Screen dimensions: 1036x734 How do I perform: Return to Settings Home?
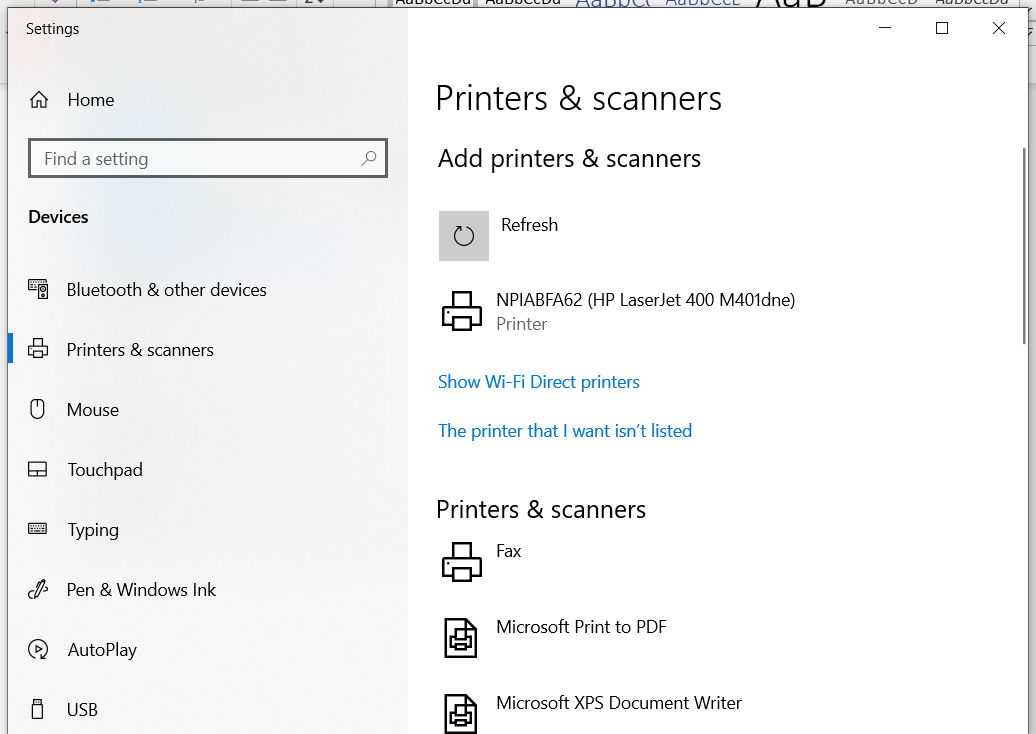click(x=90, y=99)
